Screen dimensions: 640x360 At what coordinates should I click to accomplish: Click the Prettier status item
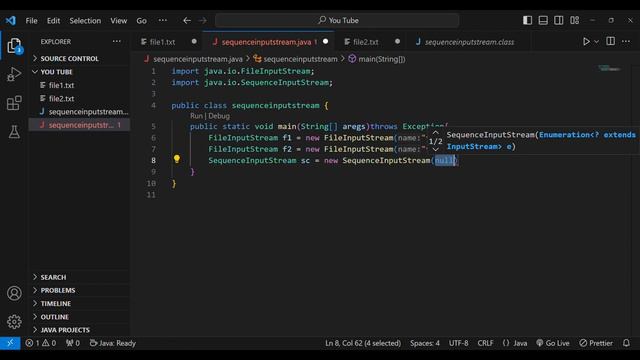pyautogui.click(x=596, y=343)
